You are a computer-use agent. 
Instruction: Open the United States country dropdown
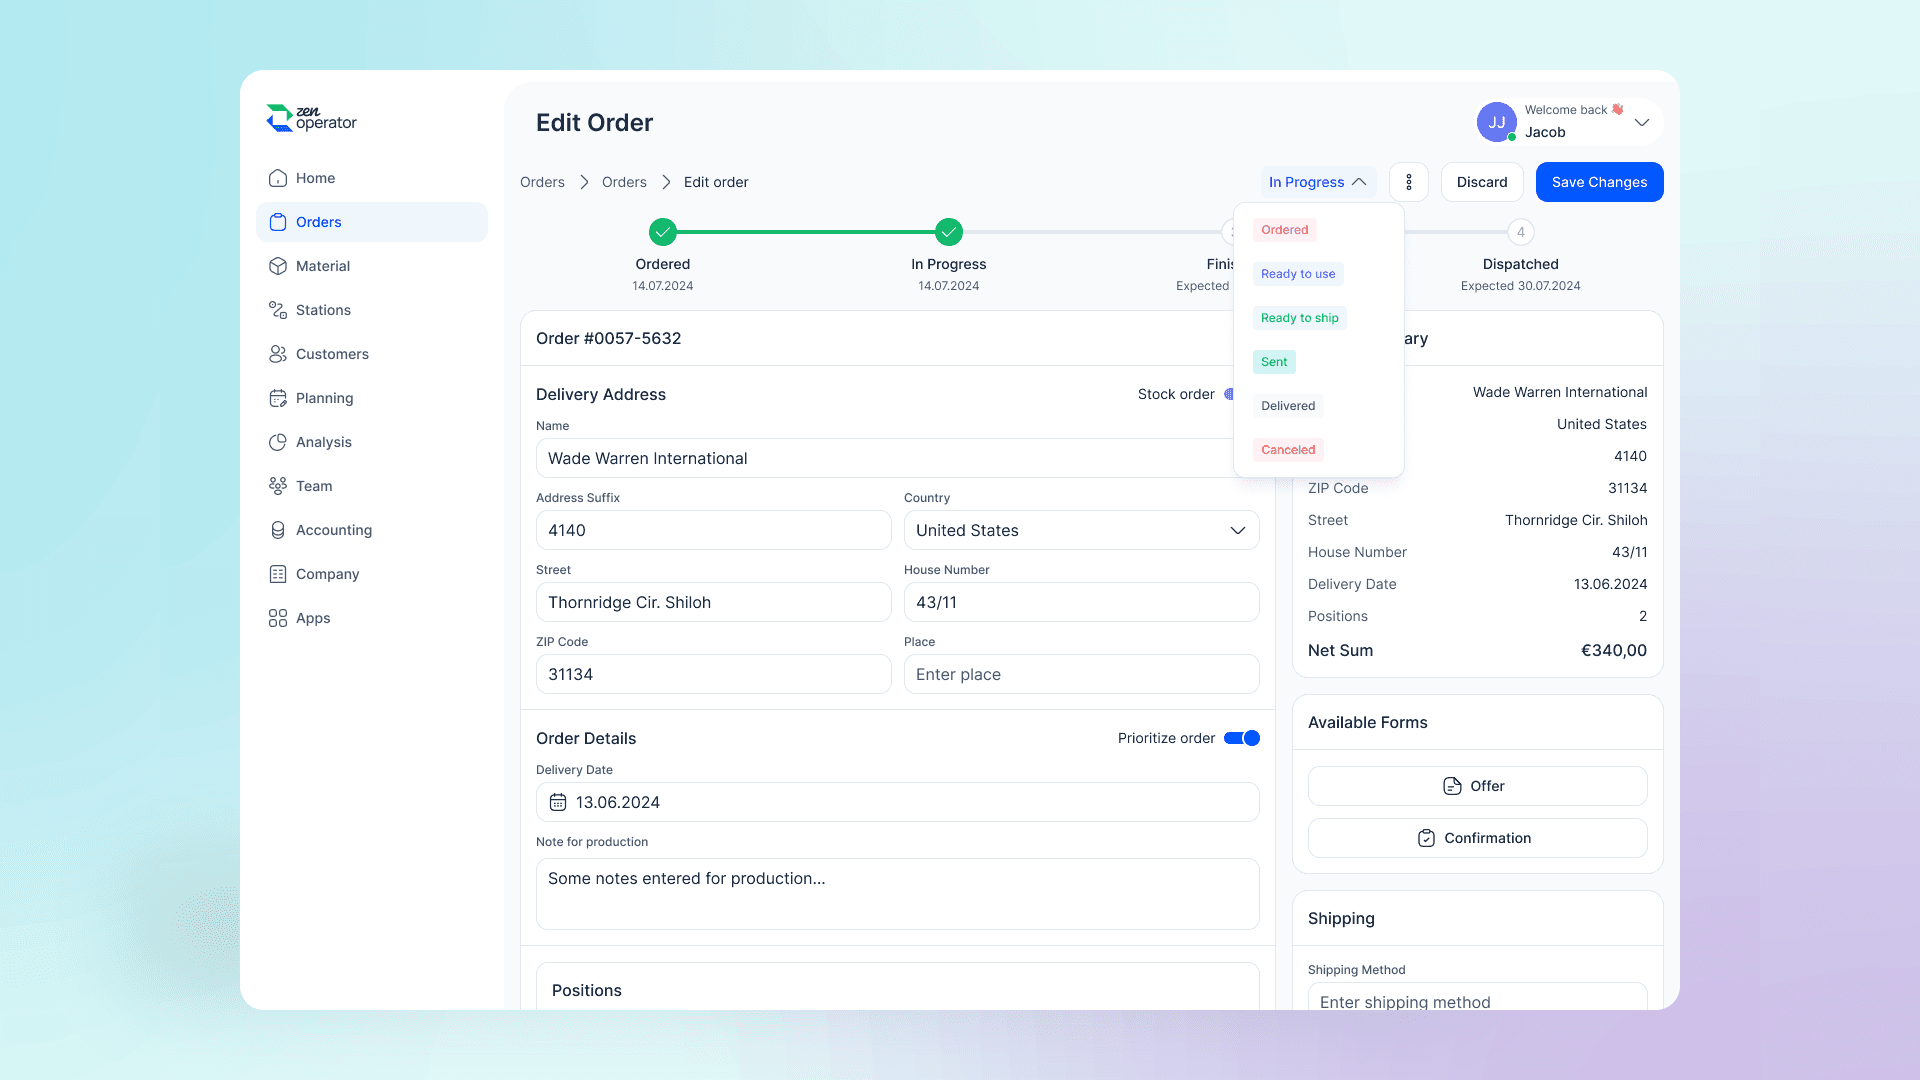tap(1081, 530)
